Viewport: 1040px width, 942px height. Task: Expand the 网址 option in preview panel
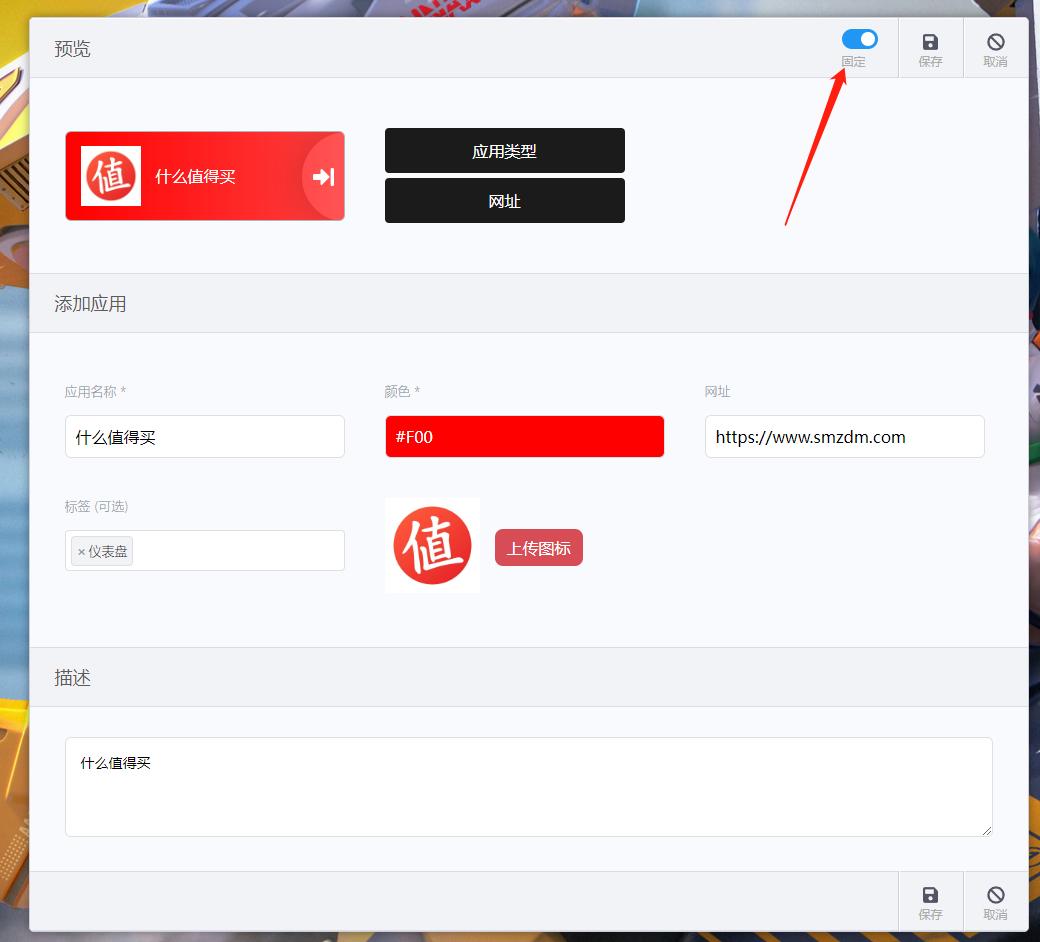504,200
